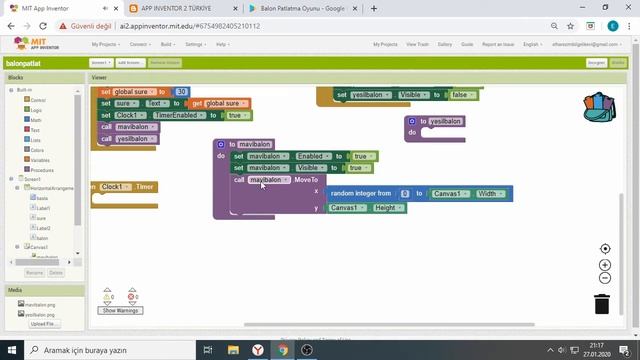This screenshot has width=640, height=360.
Task: Collapse the HorizontalArrangement tree node
Action: (x=18, y=188)
